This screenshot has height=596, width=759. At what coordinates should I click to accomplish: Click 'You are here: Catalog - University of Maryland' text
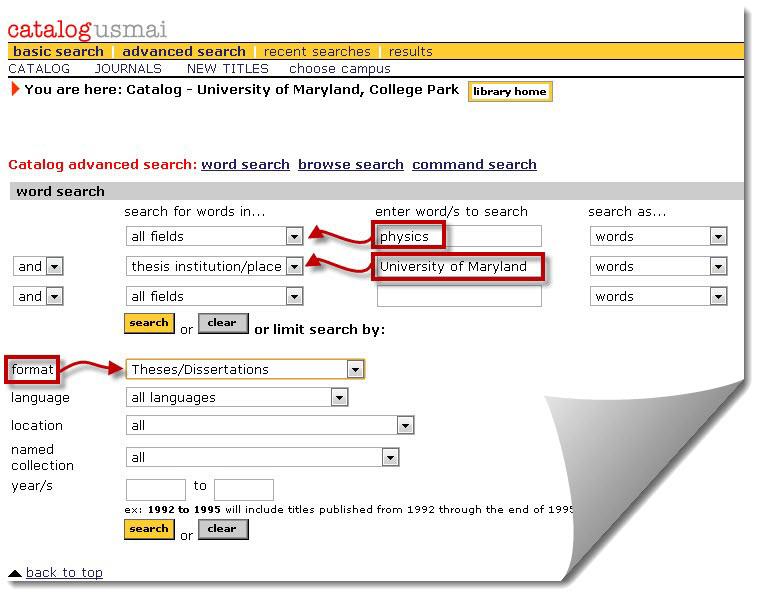tap(242, 90)
